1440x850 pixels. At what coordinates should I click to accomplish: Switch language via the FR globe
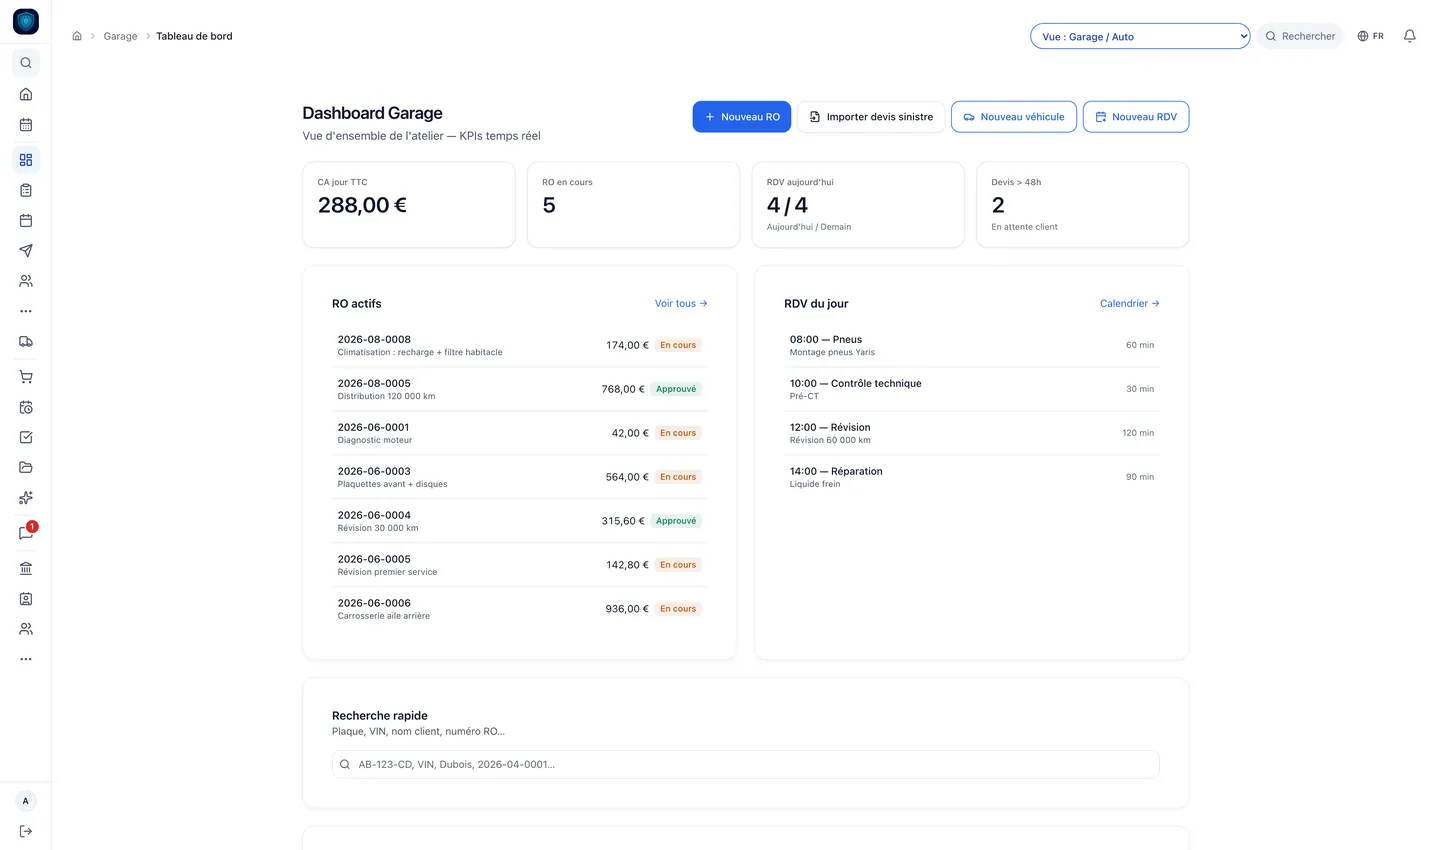(1370, 36)
